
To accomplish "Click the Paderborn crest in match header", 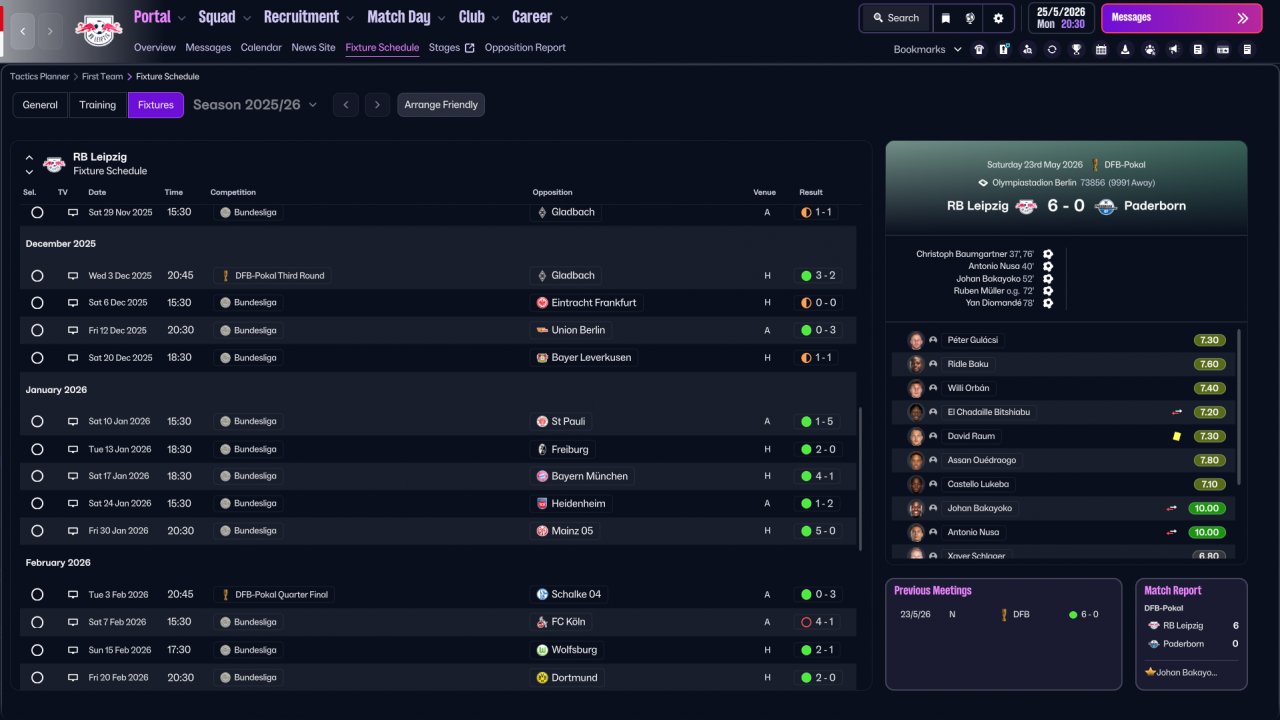I will (x=1105, y=206).
